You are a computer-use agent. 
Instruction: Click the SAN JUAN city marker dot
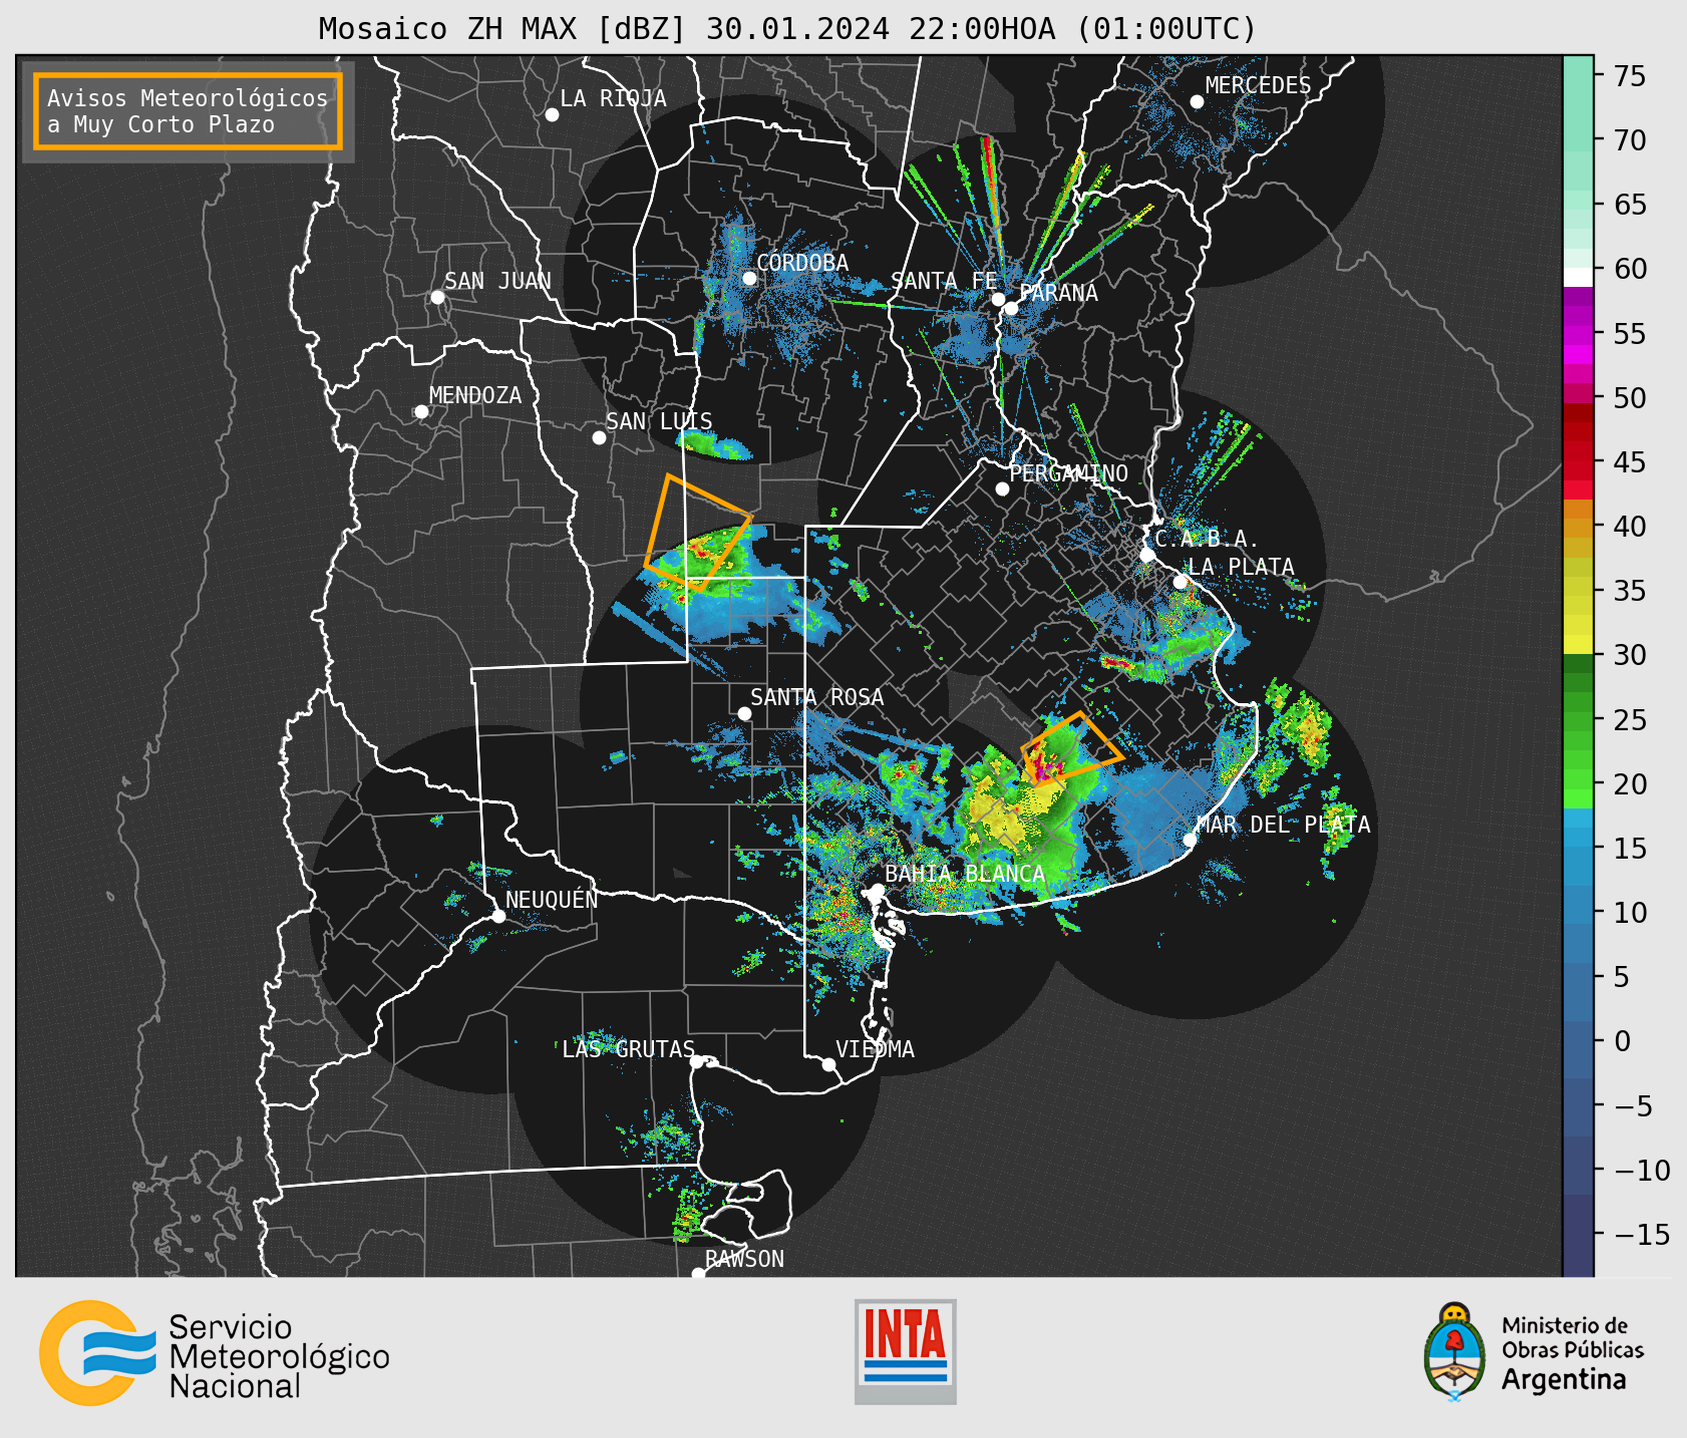[x=437, y=297]
